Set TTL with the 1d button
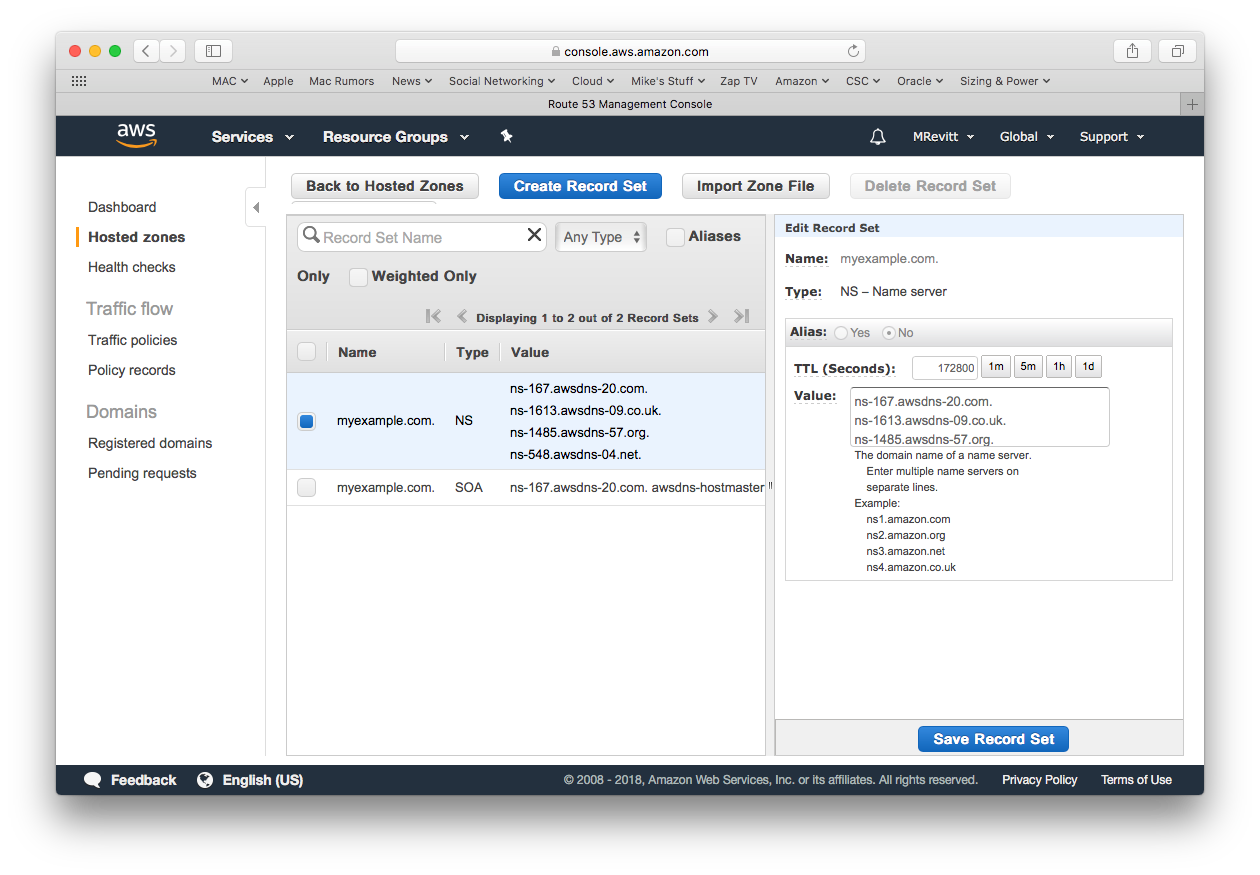This screenshot has height=875, width=1260. pos(1089,367)
